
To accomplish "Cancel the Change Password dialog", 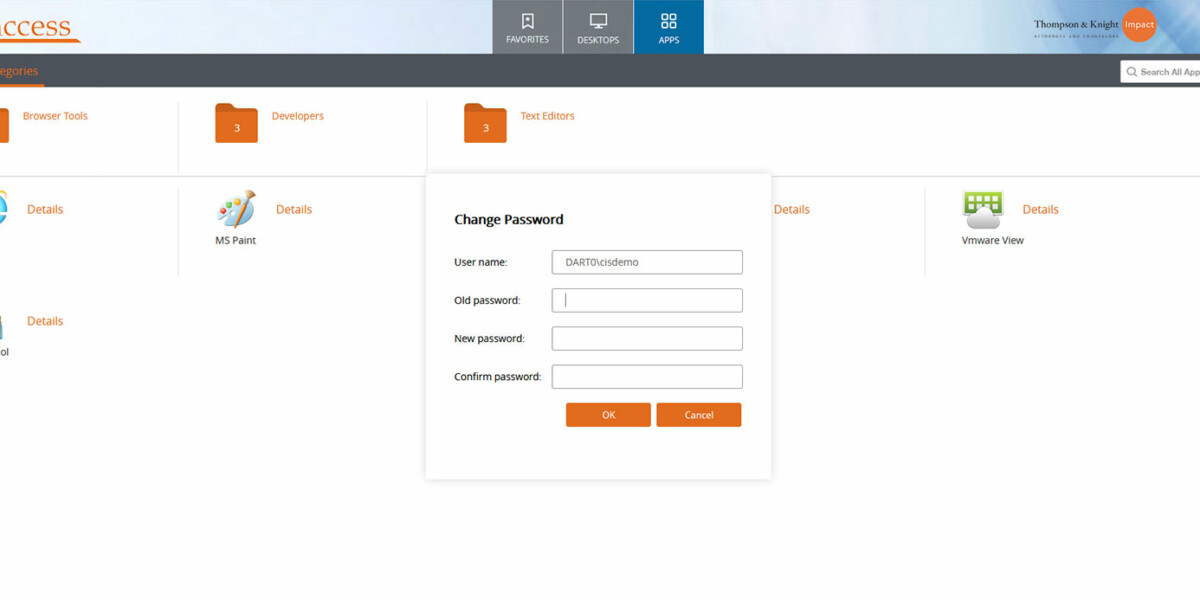I will 698,414.
